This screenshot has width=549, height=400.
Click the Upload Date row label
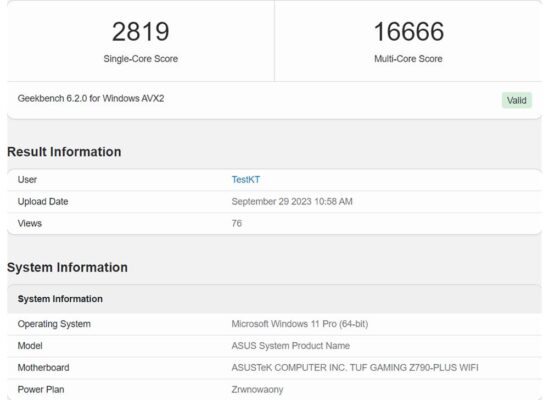click(x=43, y=202)
